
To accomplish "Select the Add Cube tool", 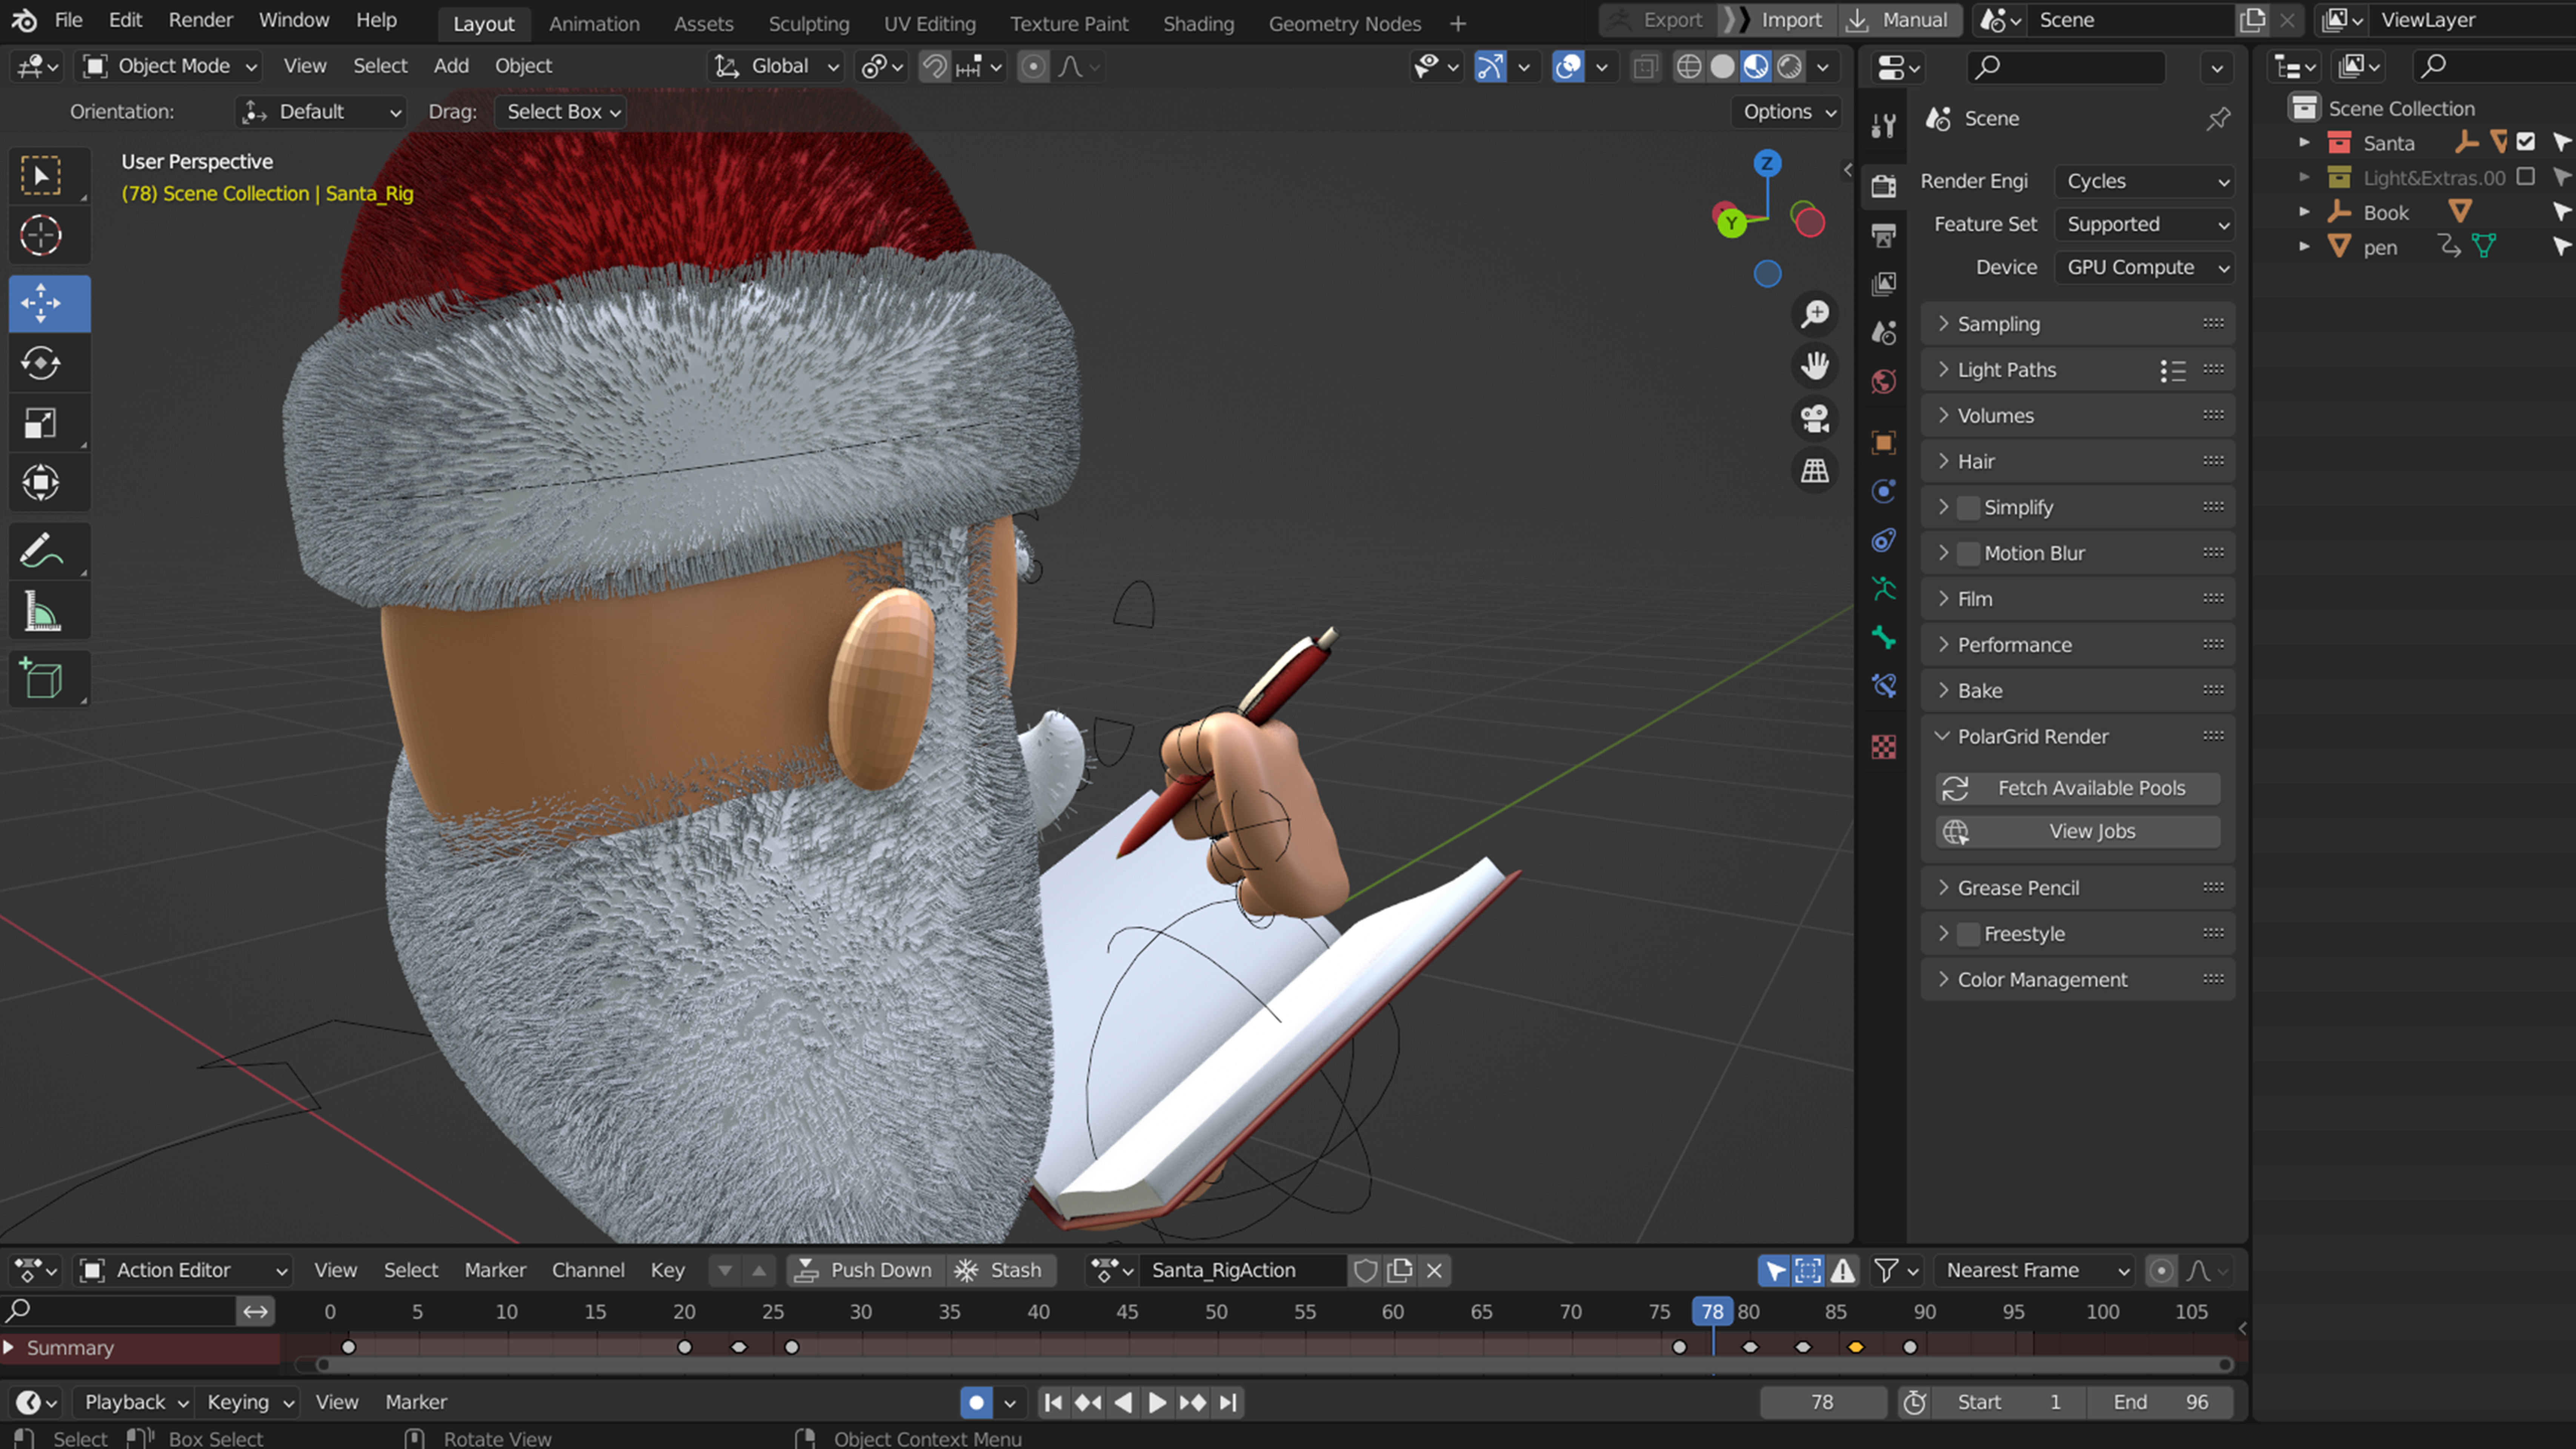I will tap(41, 679).
